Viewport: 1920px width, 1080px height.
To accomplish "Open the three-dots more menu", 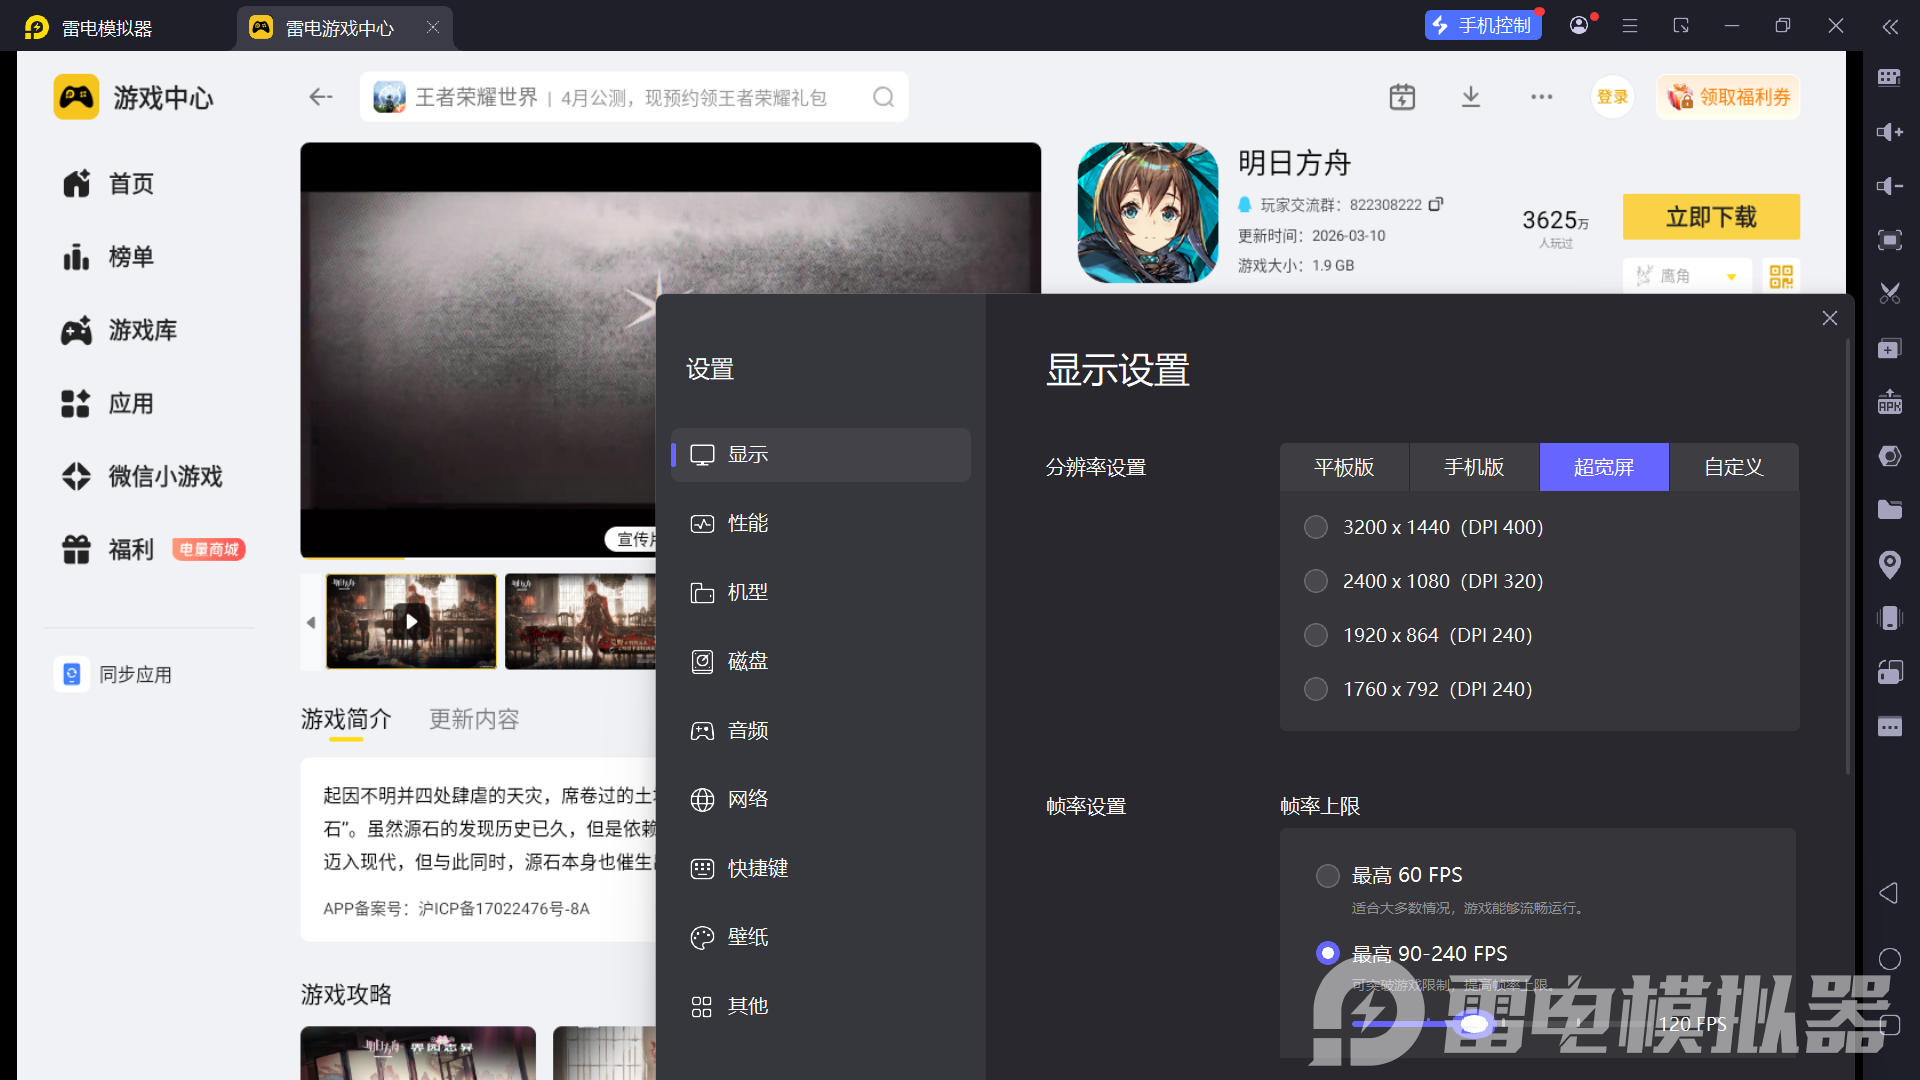I will click(x=1541, y=97).
